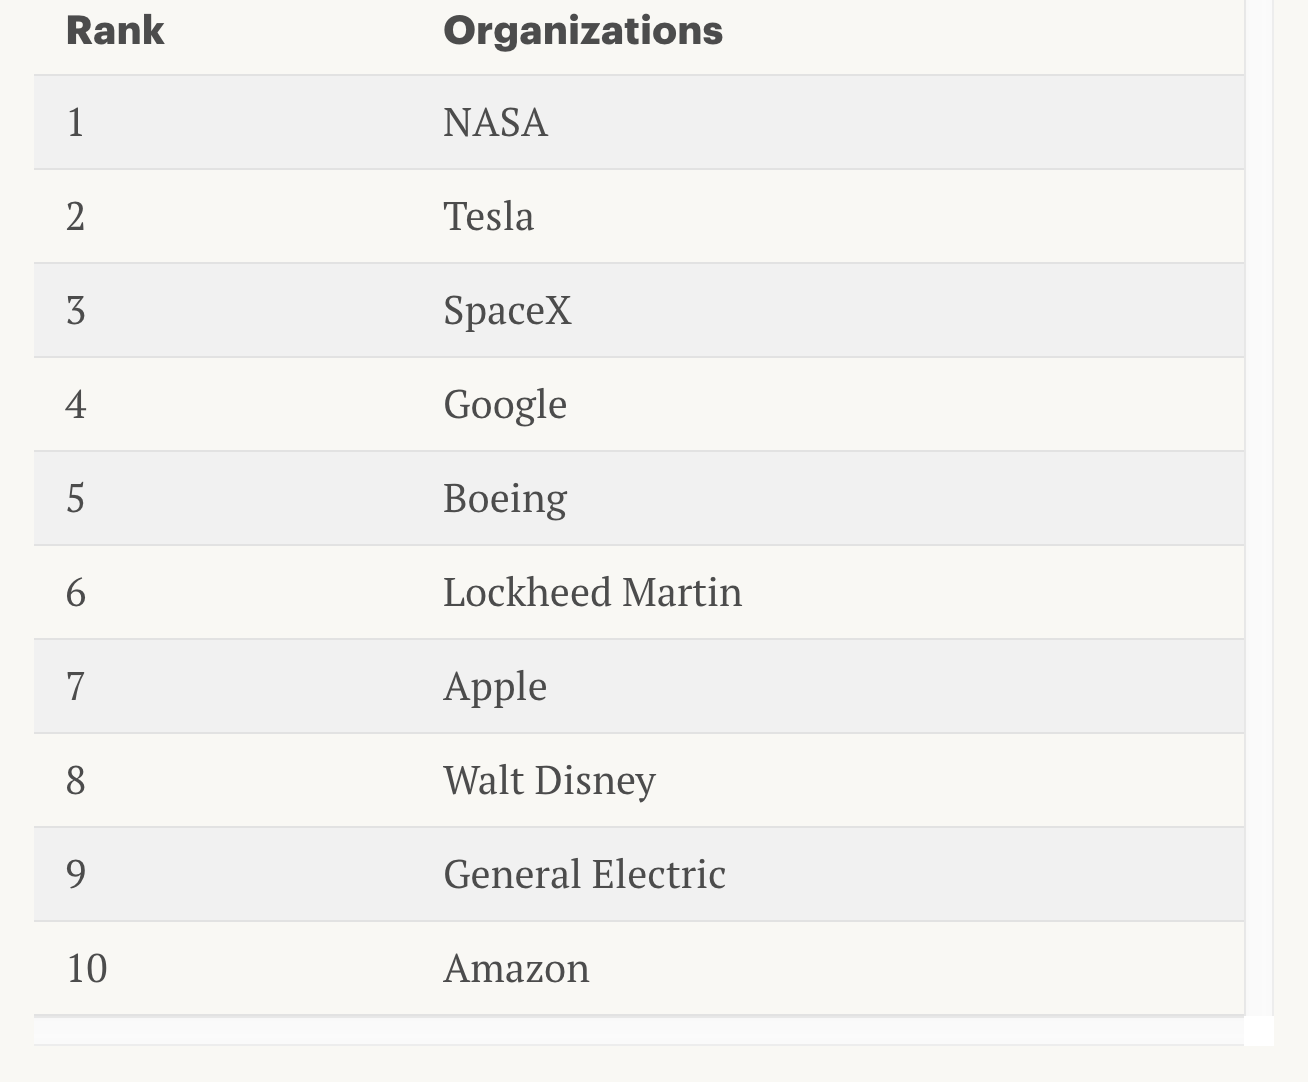Click rank number 9 beside General Electric
The image size is (1308, 1082).
point(75,875)
